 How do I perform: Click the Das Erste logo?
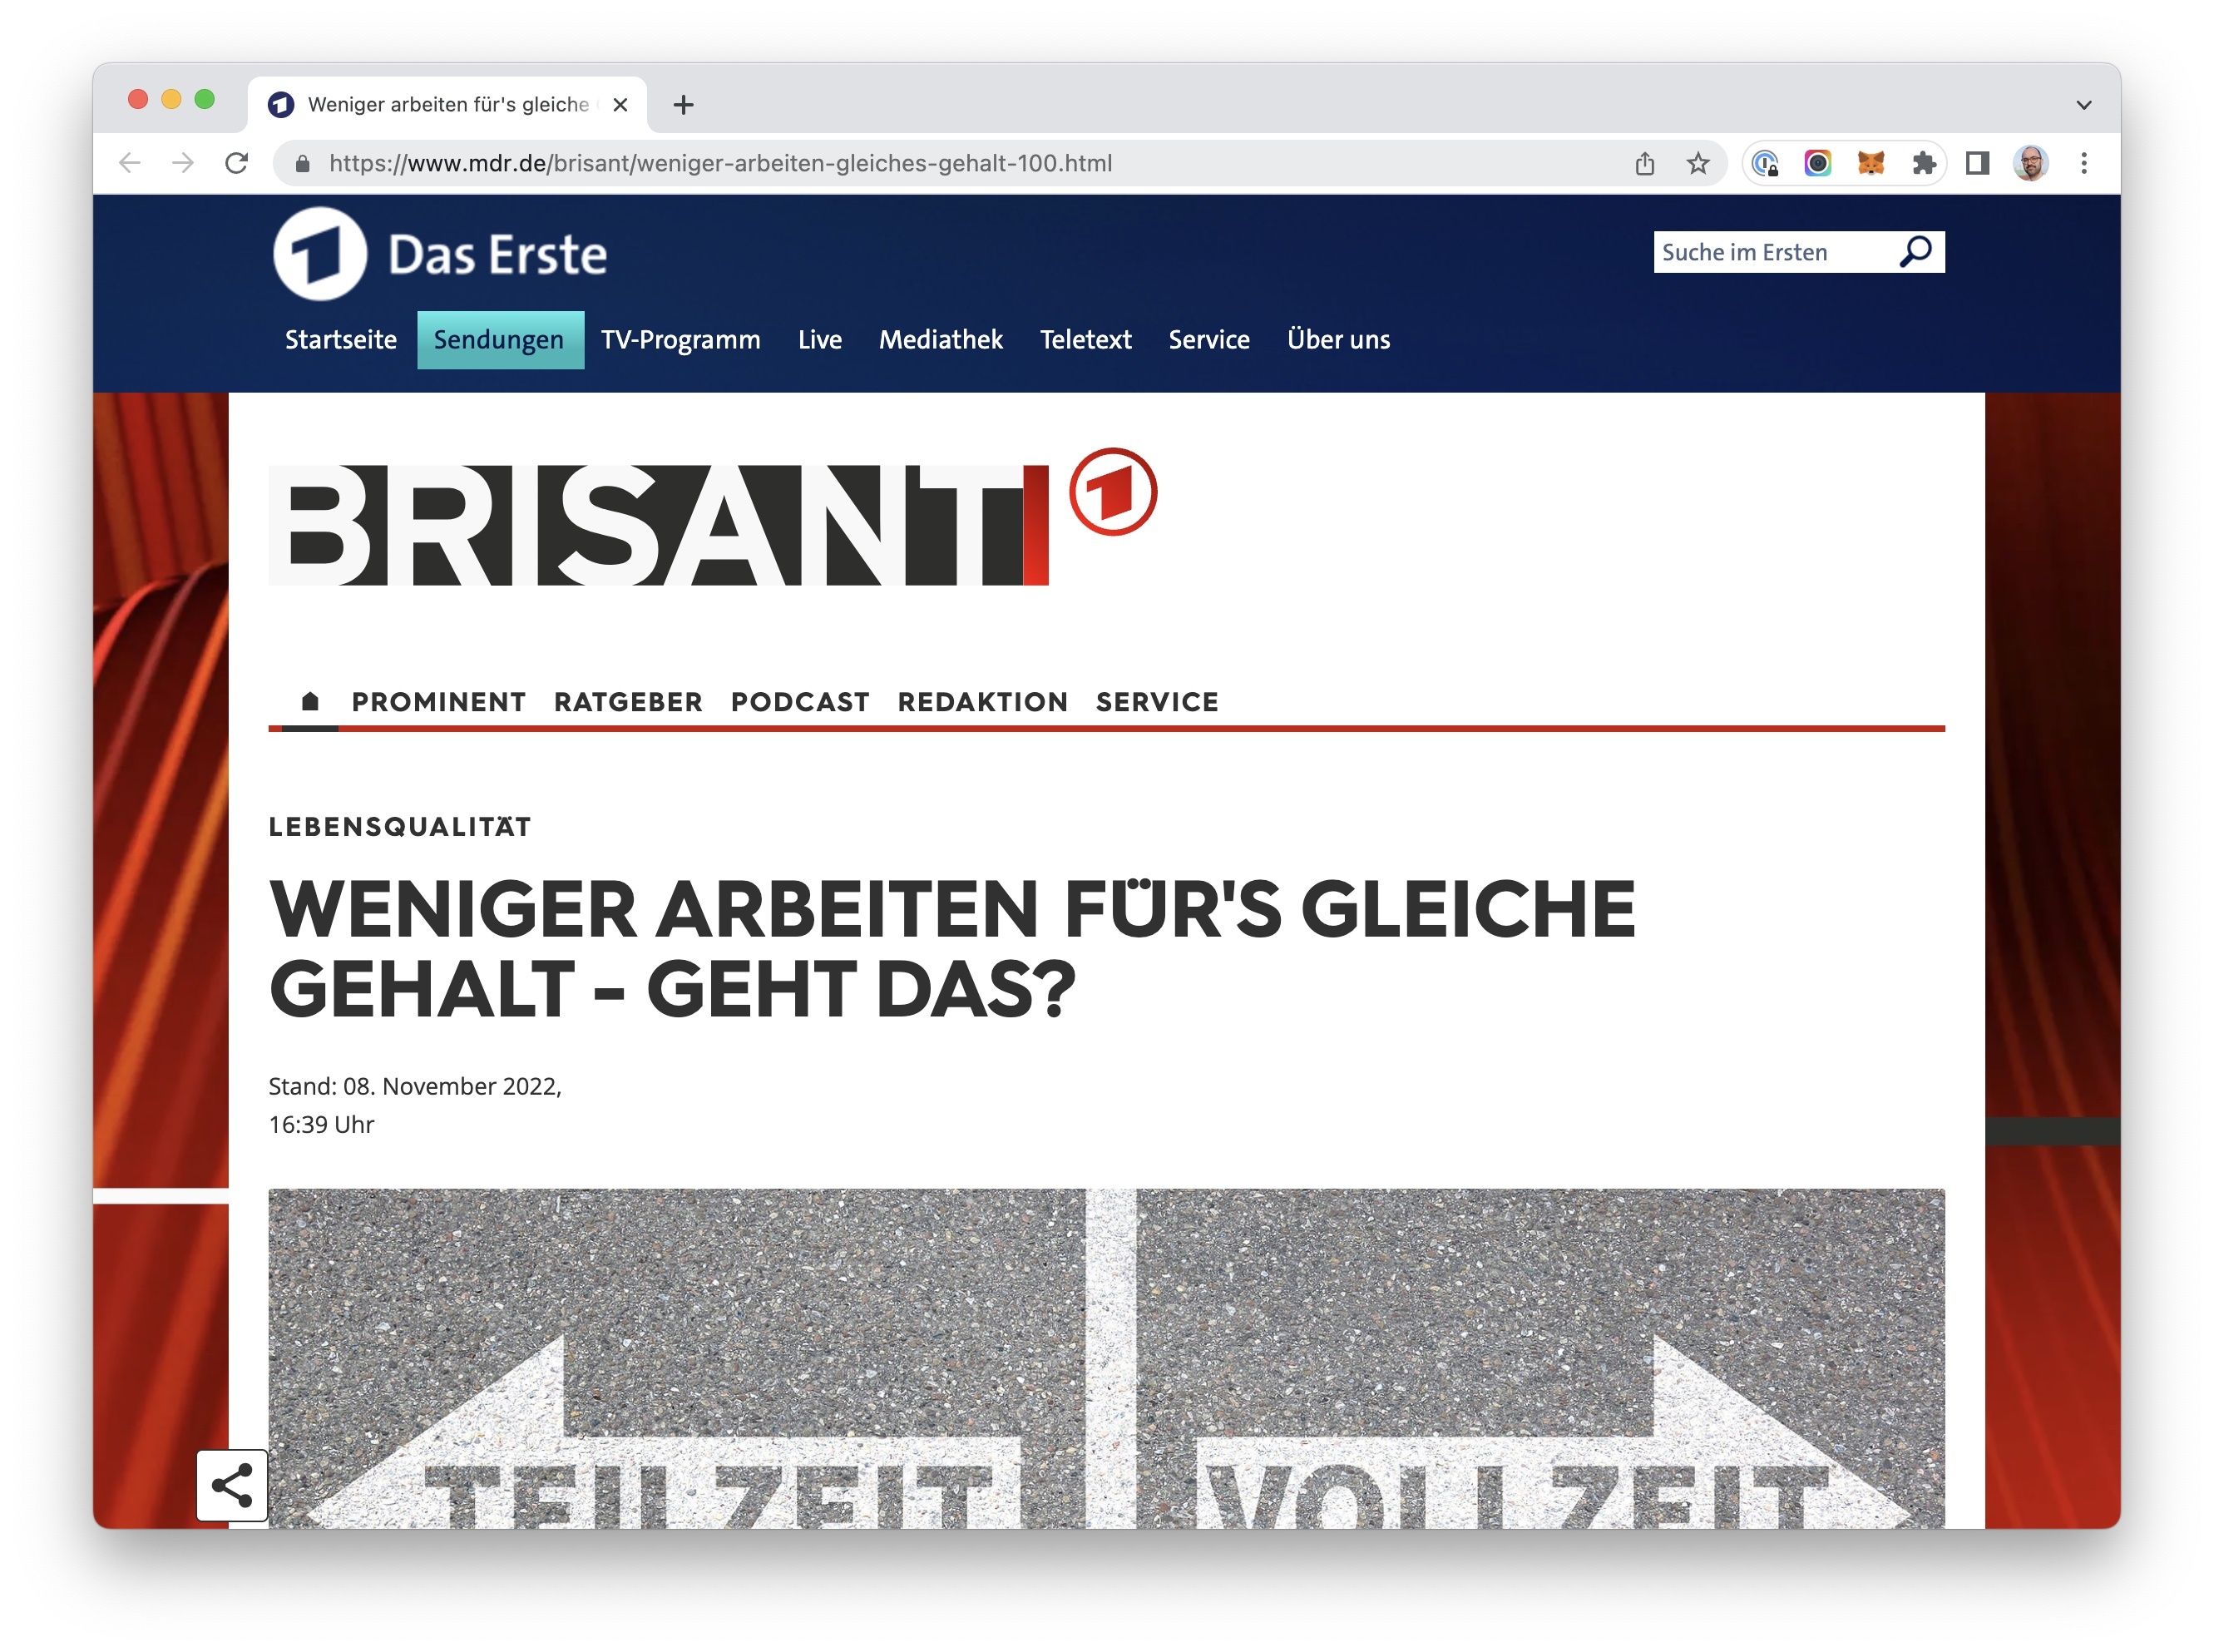(440, 254)
